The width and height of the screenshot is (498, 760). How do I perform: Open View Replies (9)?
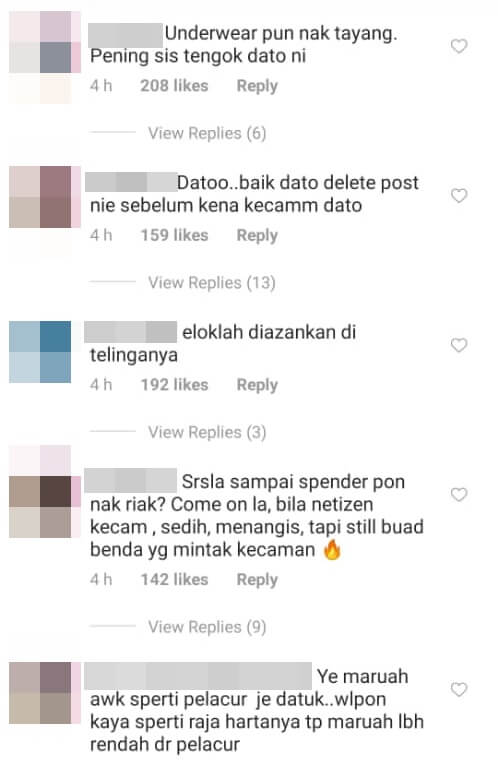(x=207, y=627)
